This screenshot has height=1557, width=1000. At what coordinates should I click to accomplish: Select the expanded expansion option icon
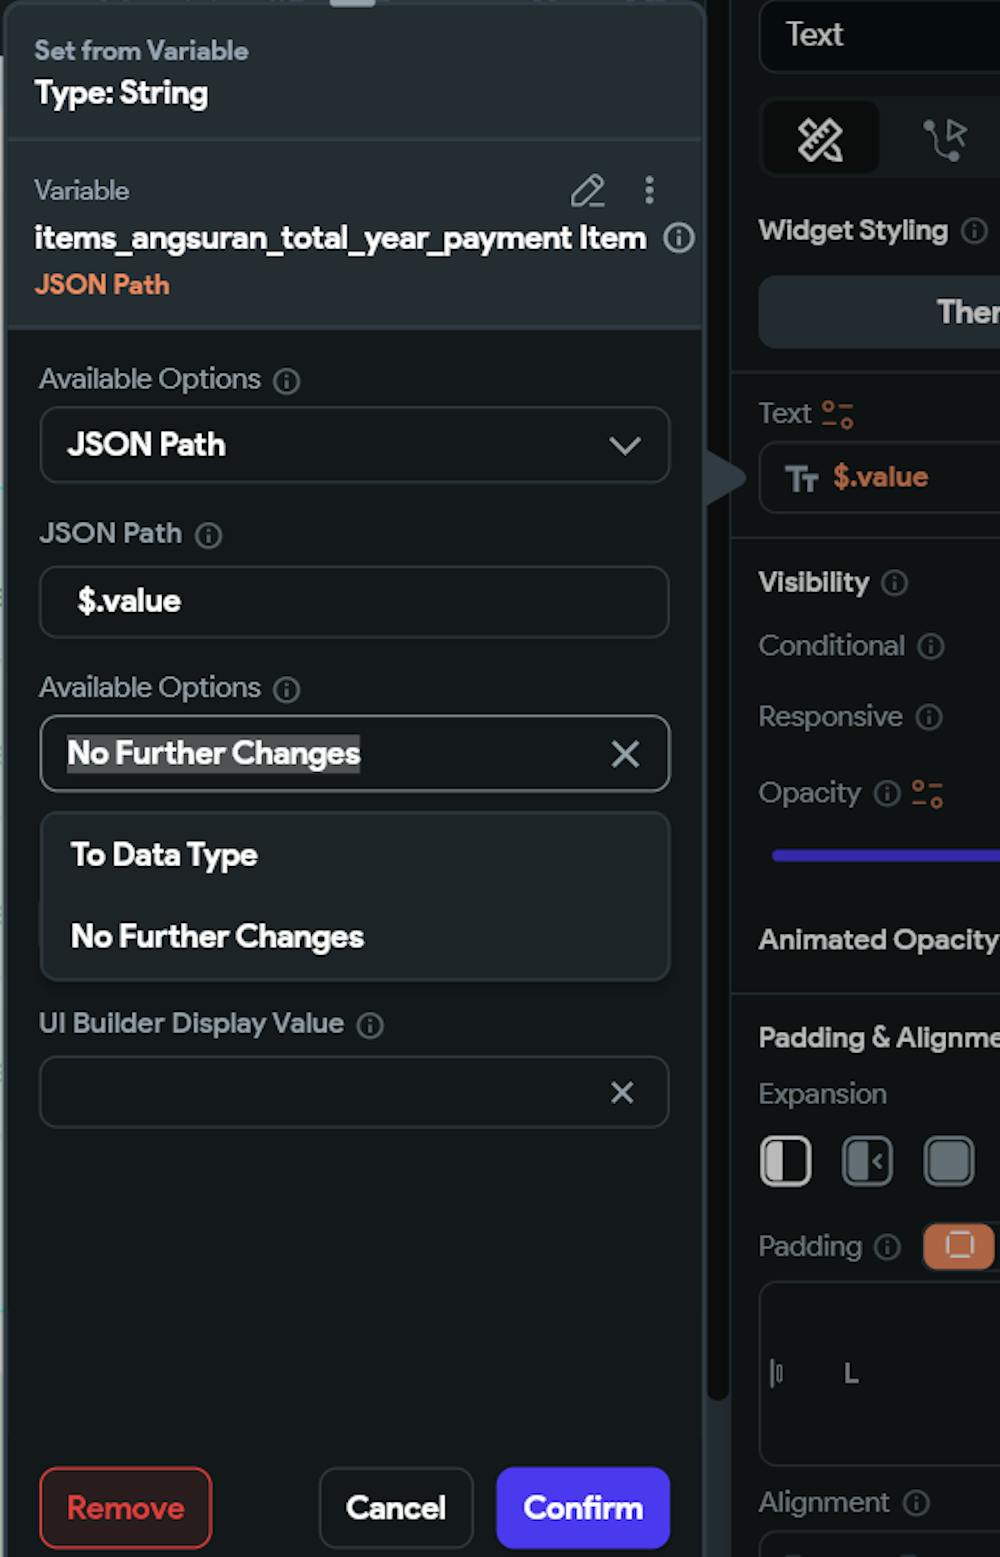pyautogui.click(x=948, y=1161)
